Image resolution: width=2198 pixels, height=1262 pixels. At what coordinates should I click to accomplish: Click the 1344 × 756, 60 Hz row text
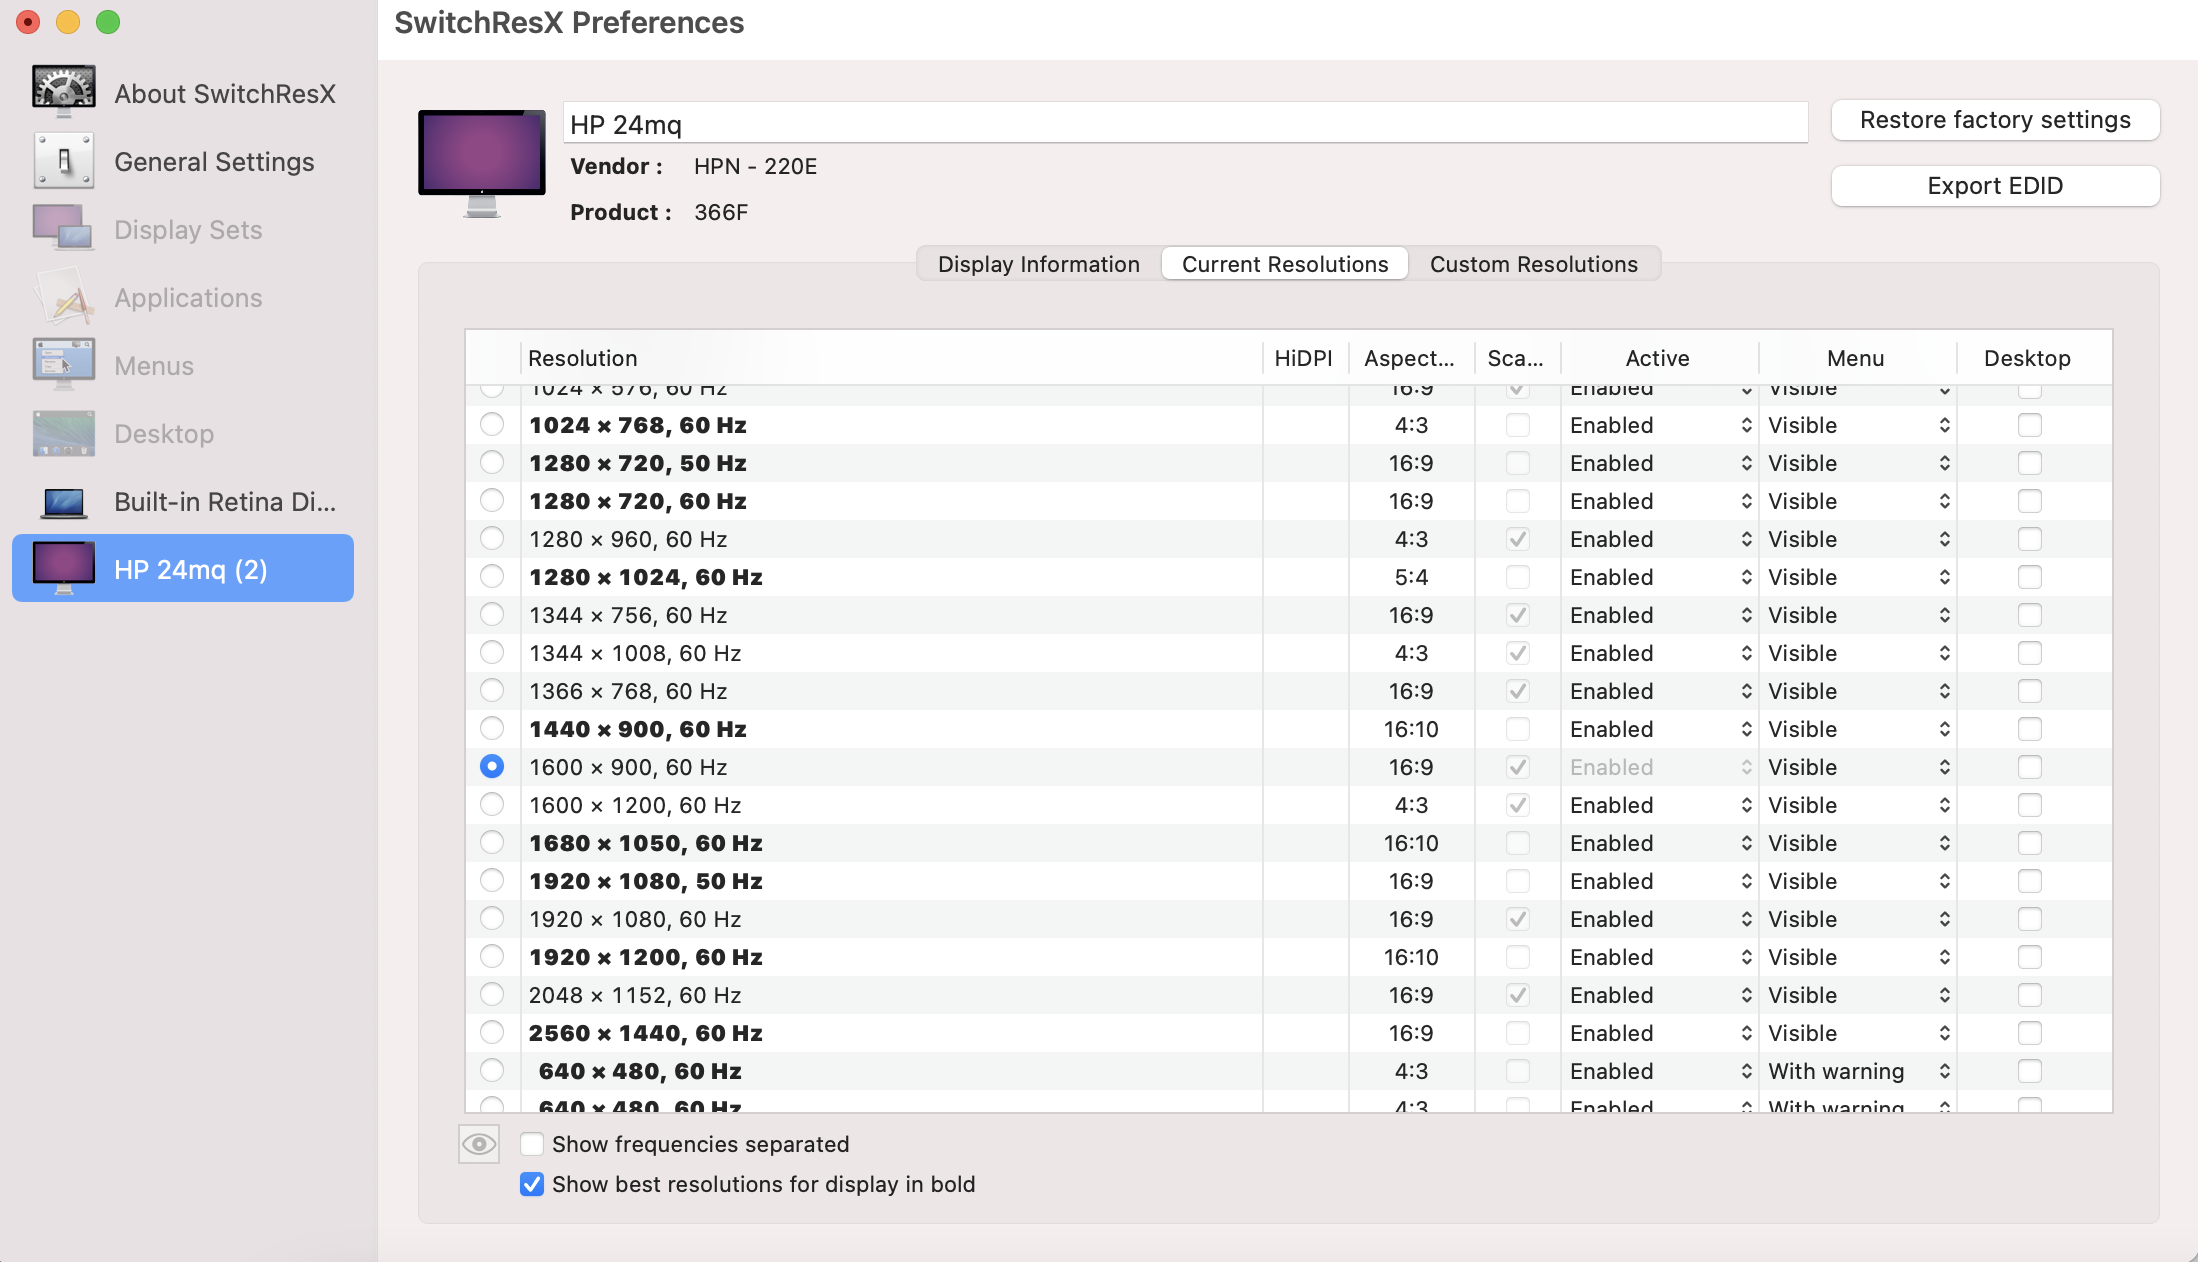[628, 615]
